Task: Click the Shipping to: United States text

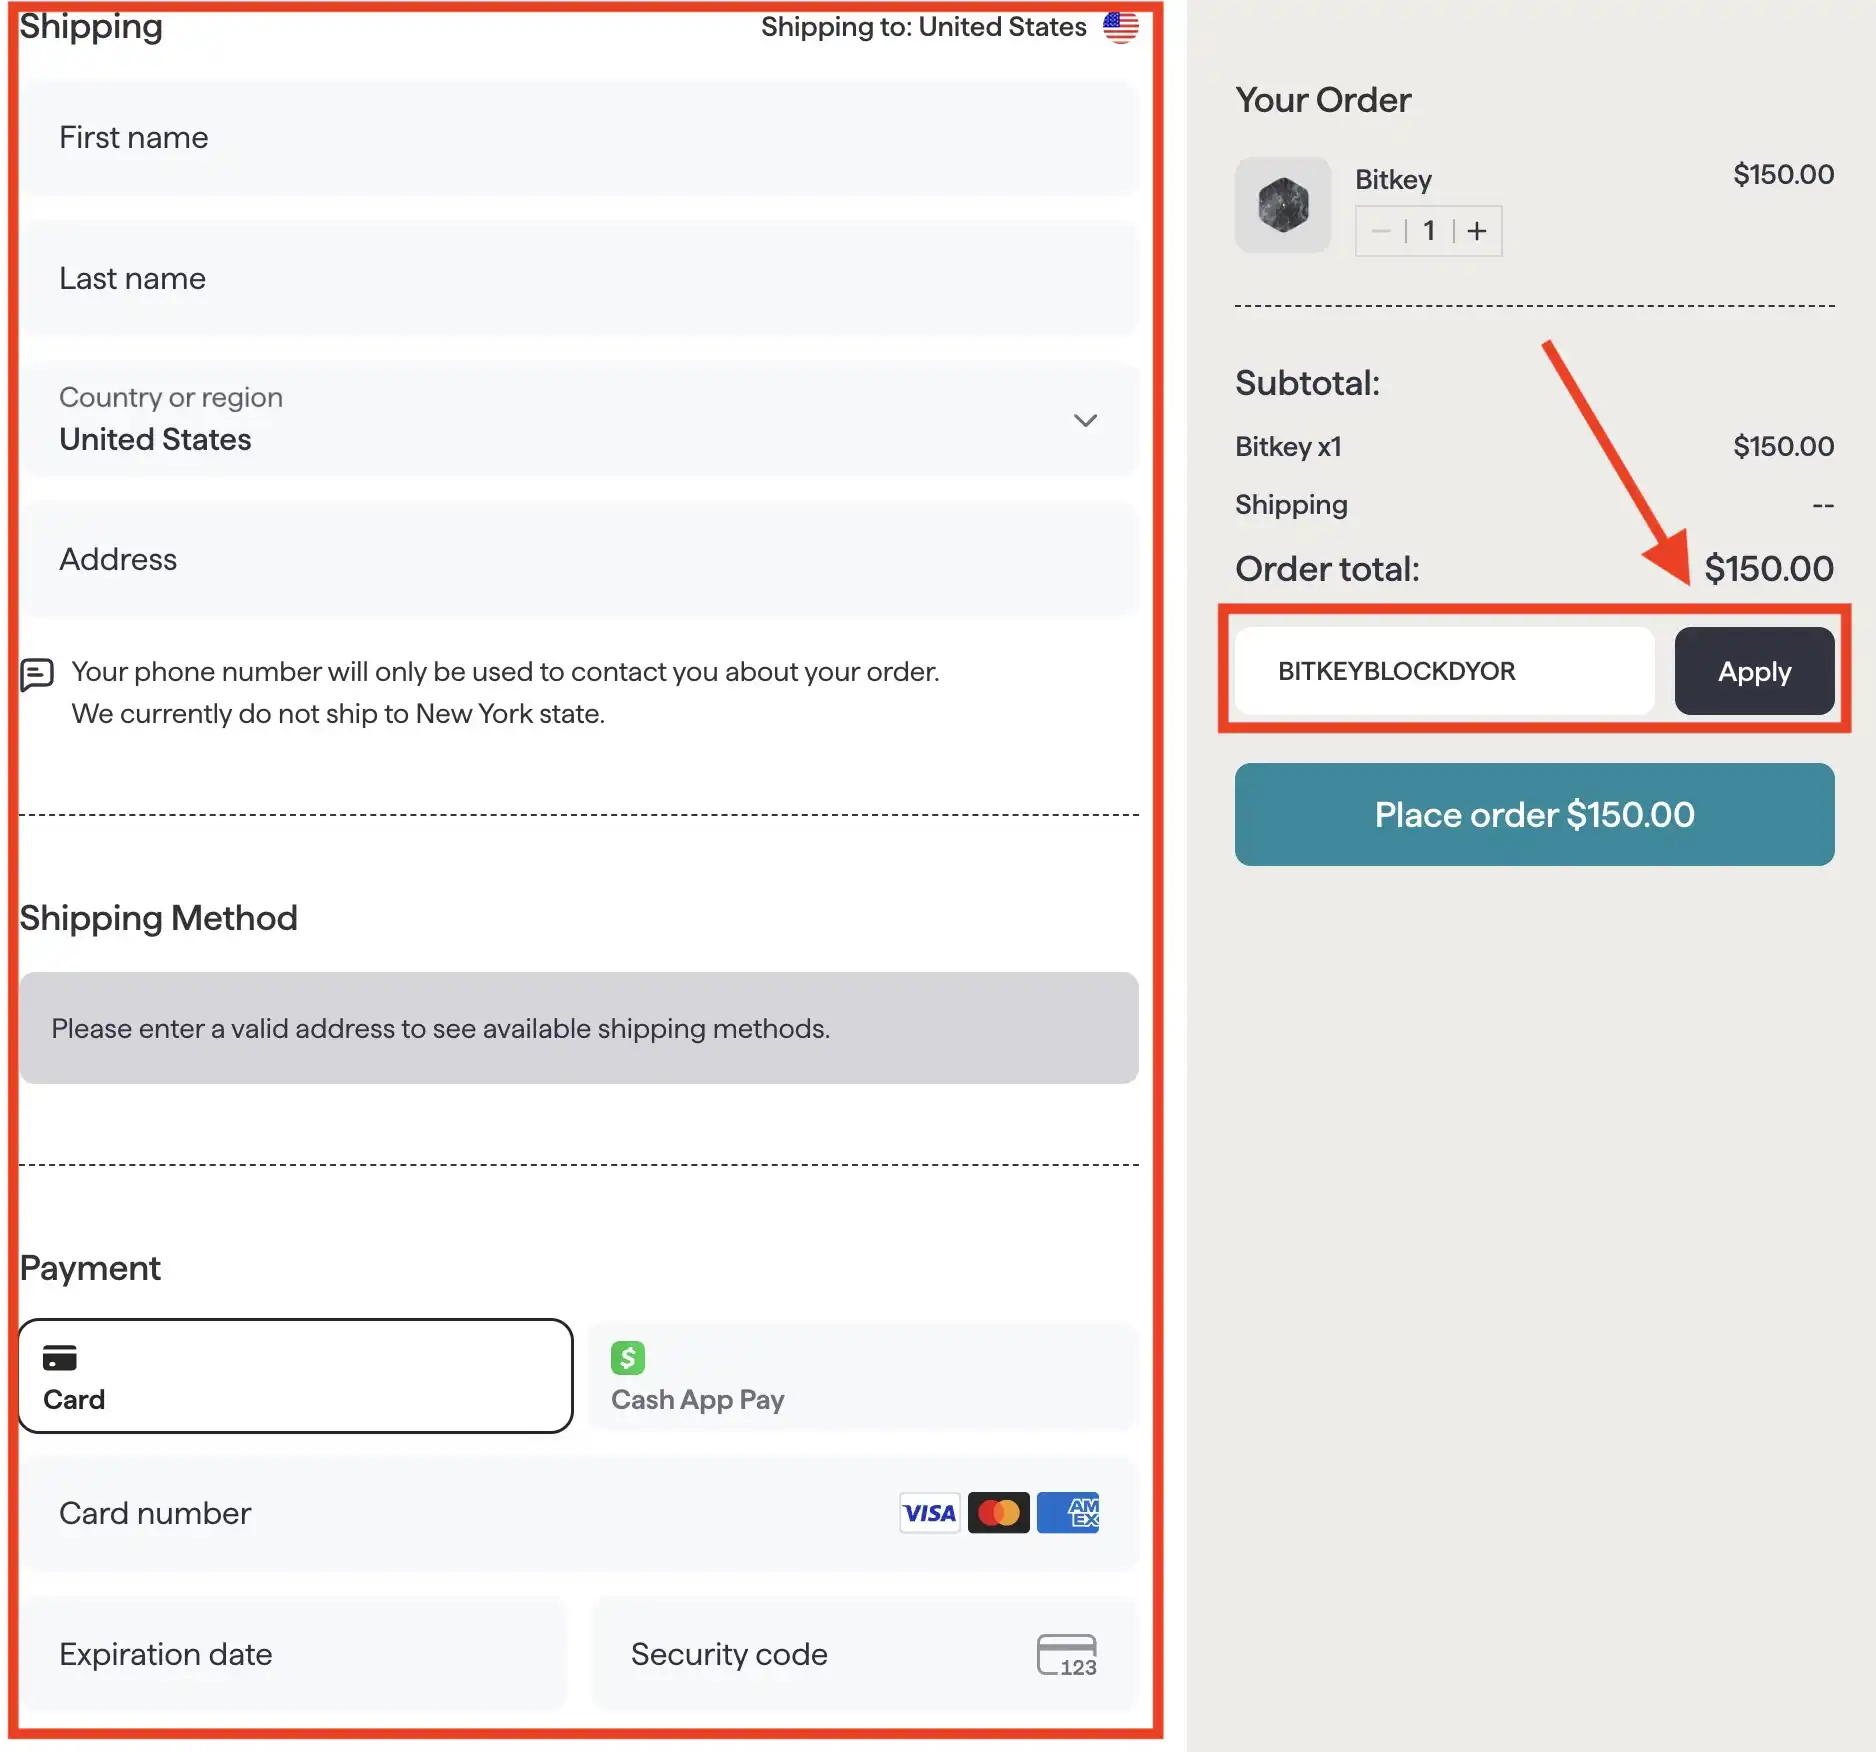Action: pos(923,27)
